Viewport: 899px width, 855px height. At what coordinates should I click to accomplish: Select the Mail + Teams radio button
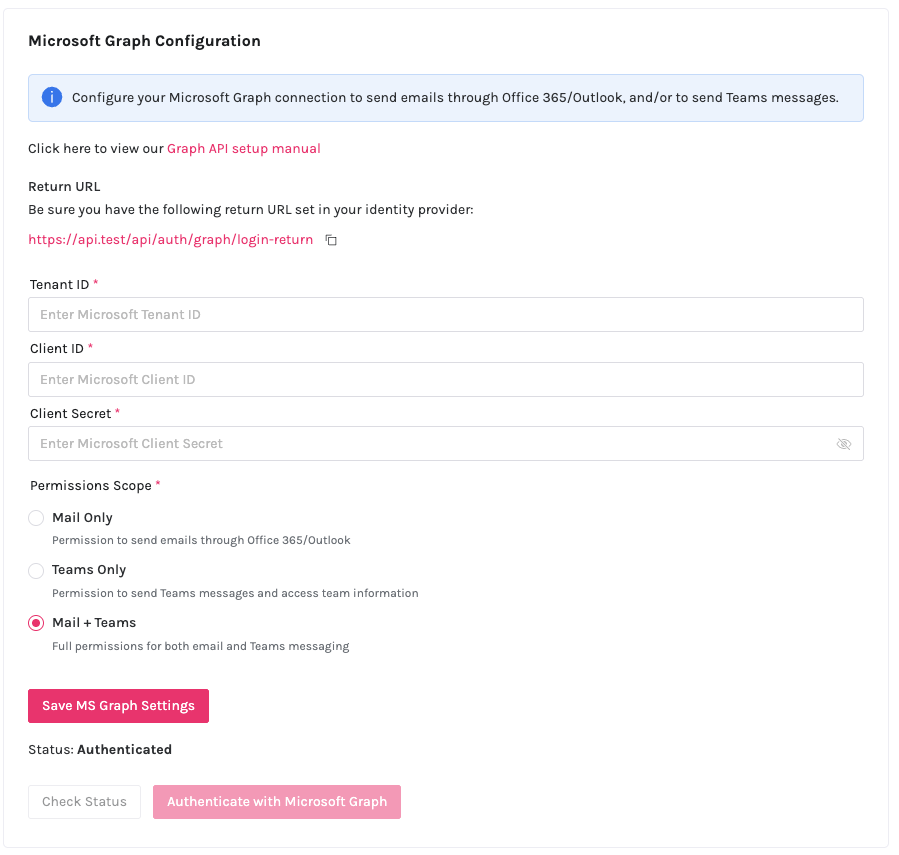click(x=36, y=623)
